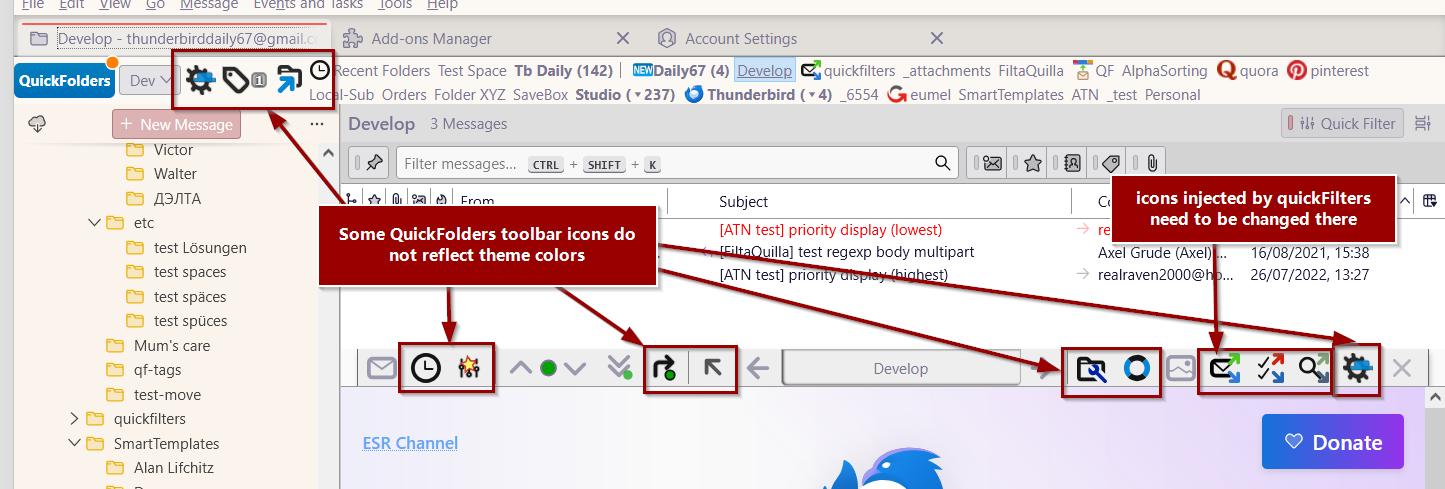Click the quickFilters checkmarks with arrows icon
This screenshot has height=489, width=1445.
click(x=1270, y=369)
